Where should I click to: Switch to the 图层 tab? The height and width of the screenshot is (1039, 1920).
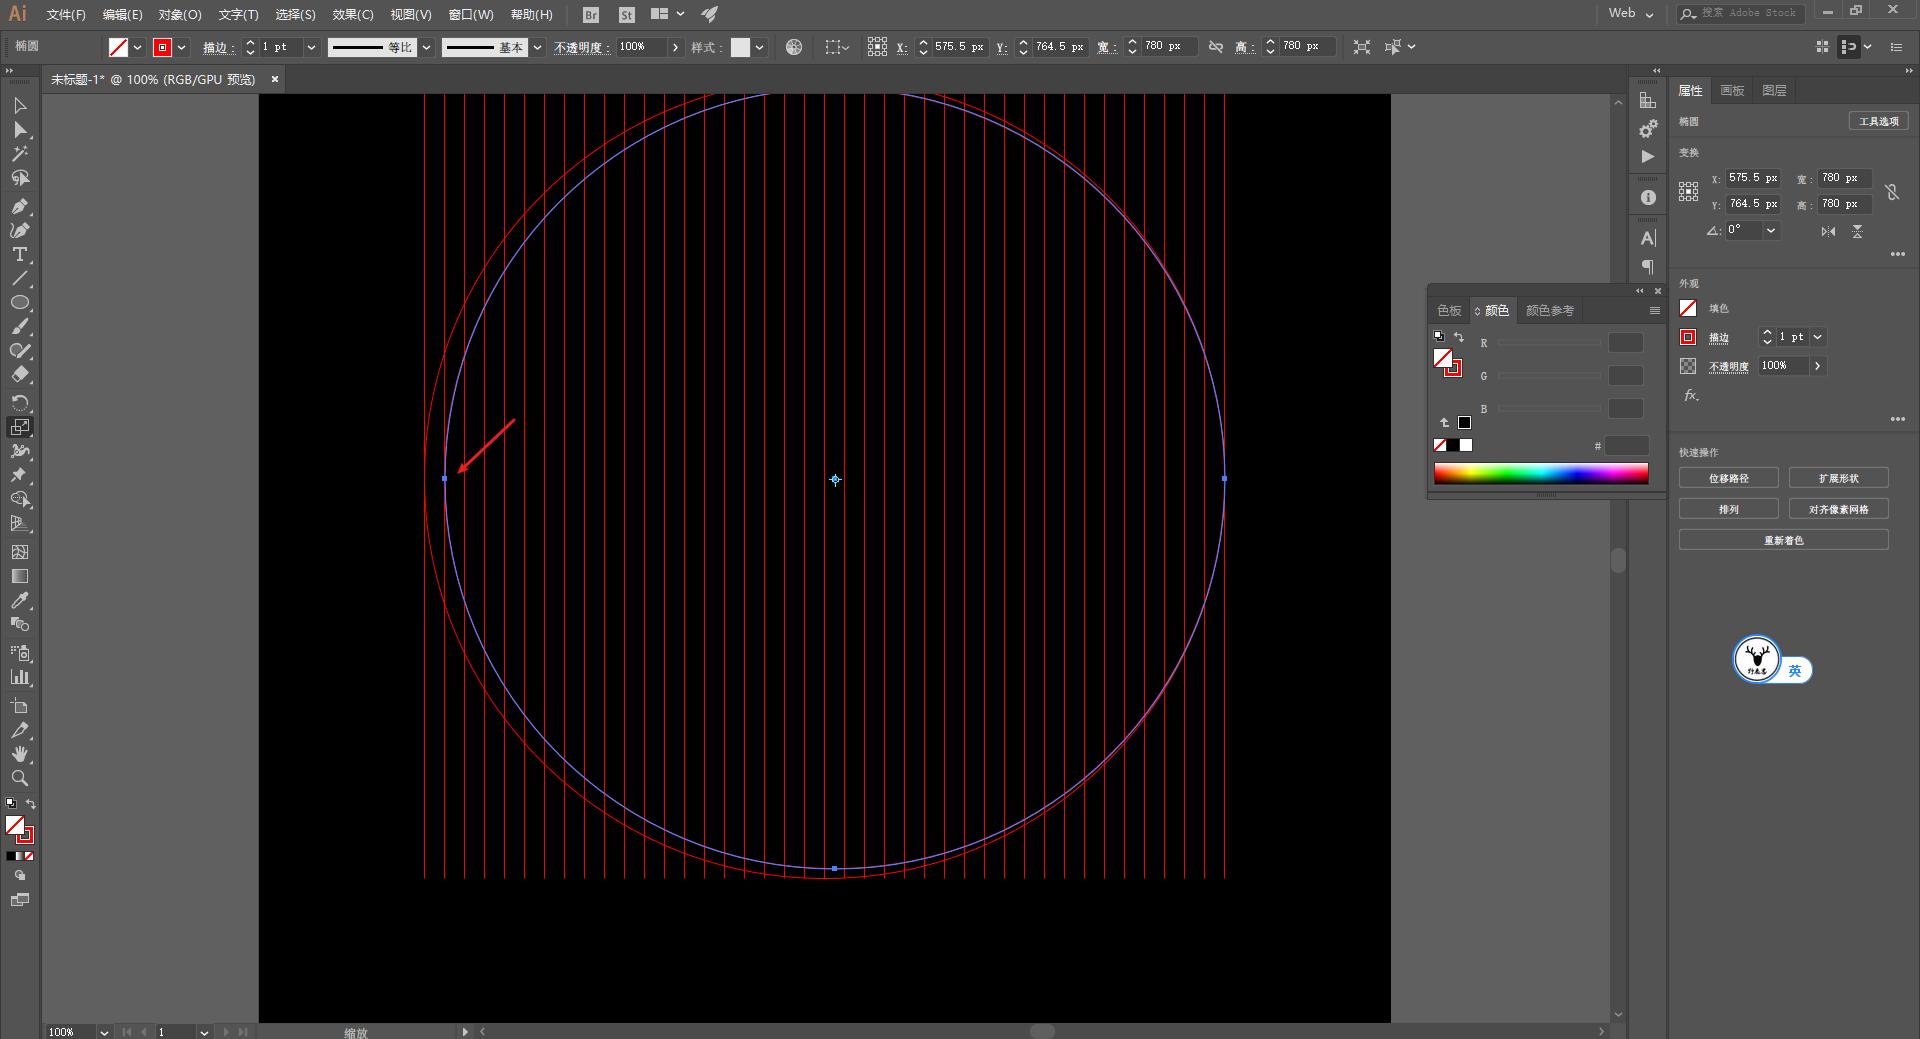(1774, 91)
